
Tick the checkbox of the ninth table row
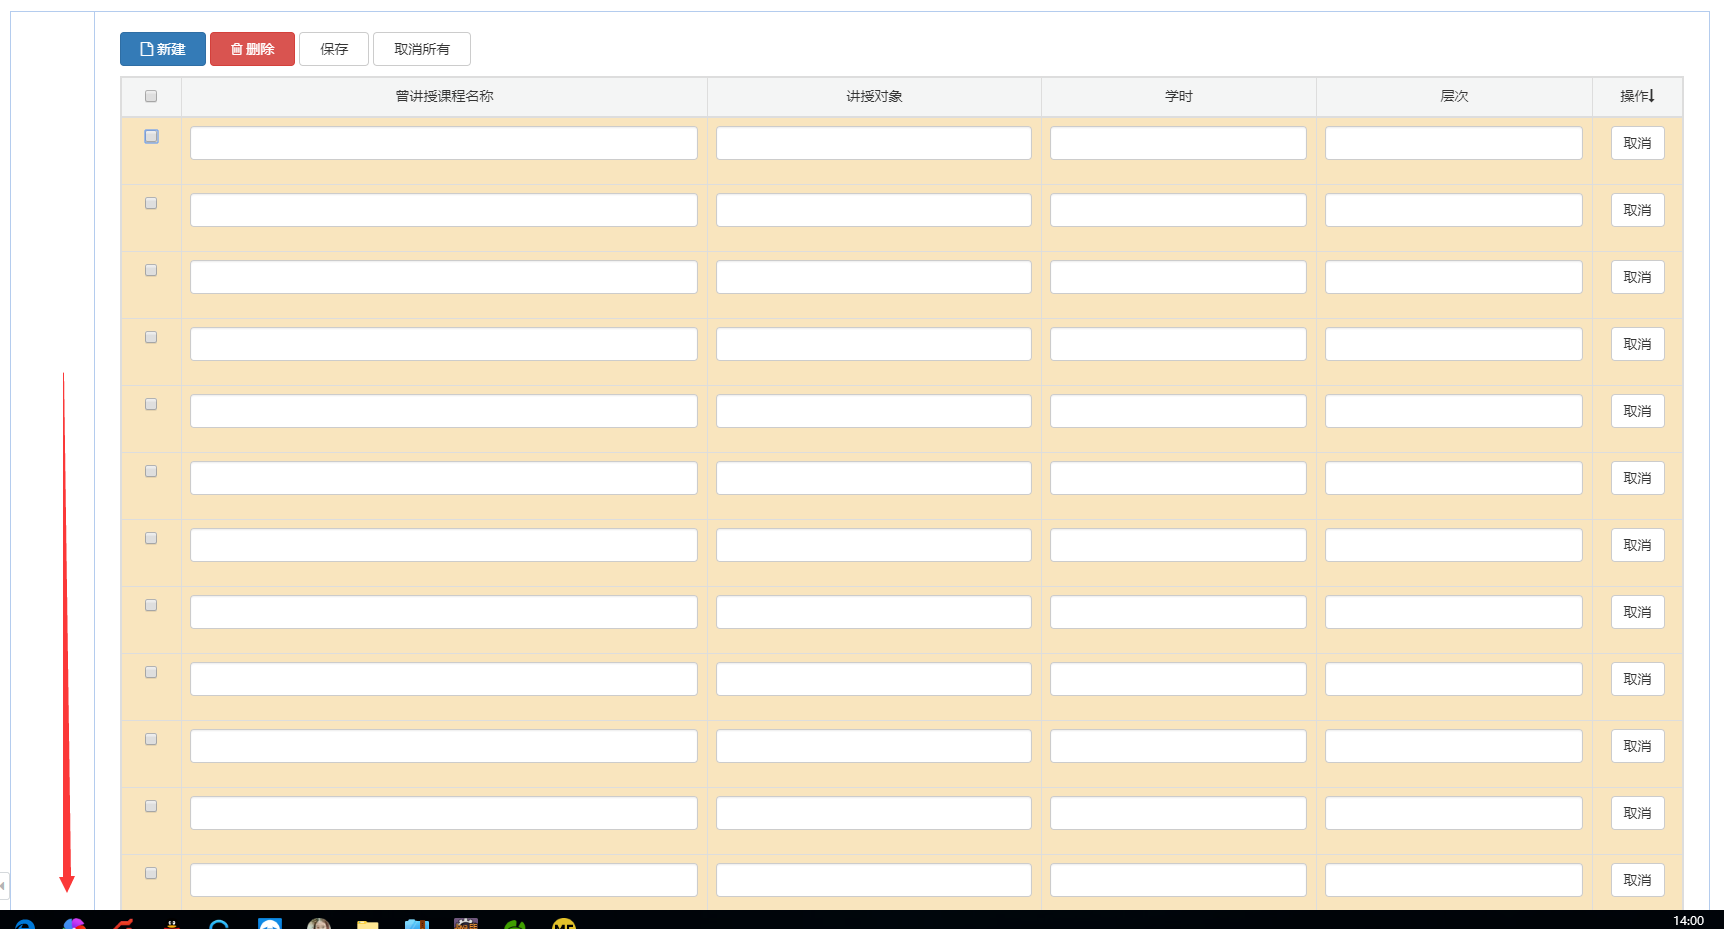151,672
